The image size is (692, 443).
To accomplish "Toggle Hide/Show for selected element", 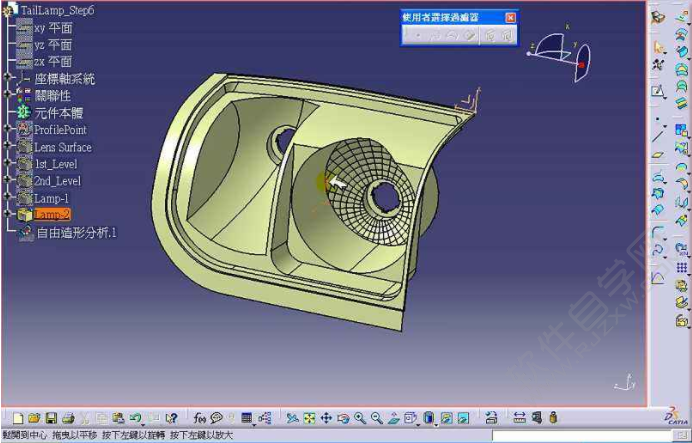I will tap(447, 418).
